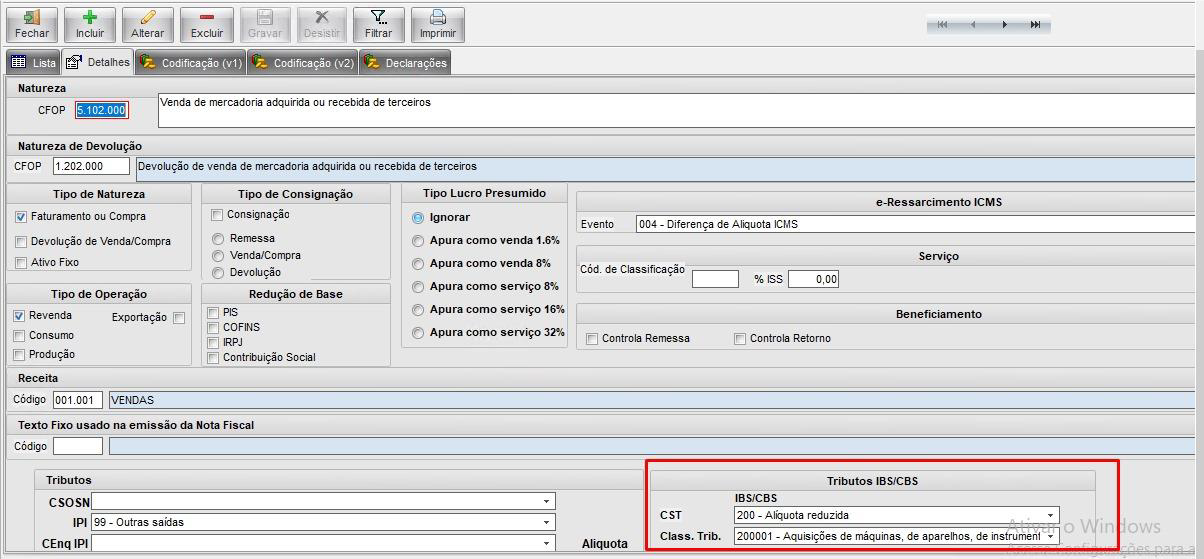Check the COFINS base reduction box
Viewport: 1204px width, 559px height.
(213, 328)
